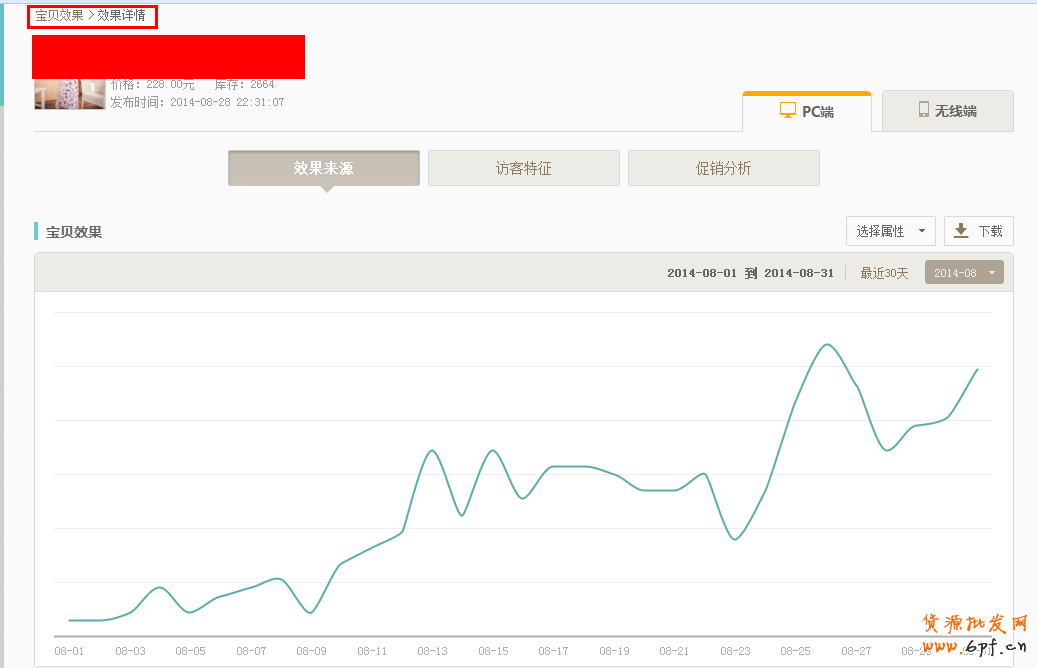The width and height of the screenshot is (1037, 668).
Task: Click the monitor icon on PC端 tab
Action: coord(788,111)
